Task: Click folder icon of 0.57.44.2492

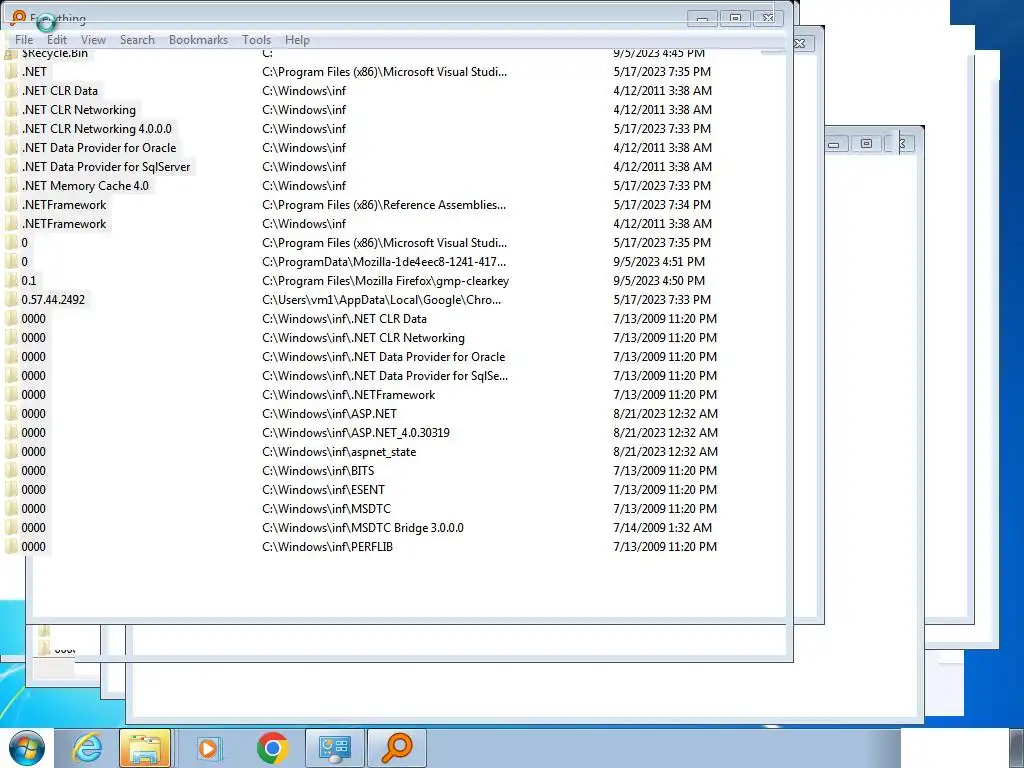Action: [x=11, y=300]
